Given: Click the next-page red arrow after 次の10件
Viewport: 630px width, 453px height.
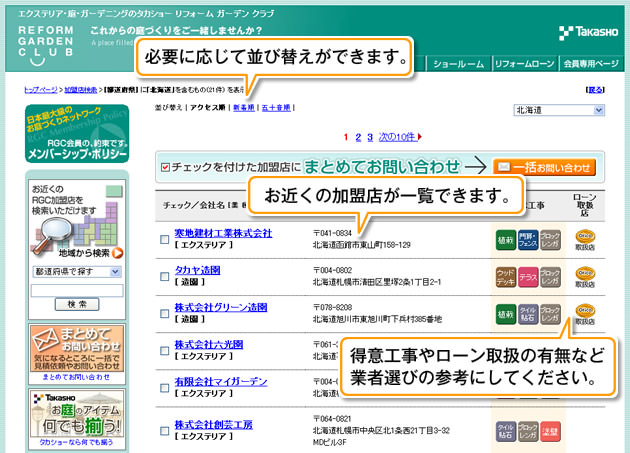Looking at the screenshot, I should click(x=419, y=137).
